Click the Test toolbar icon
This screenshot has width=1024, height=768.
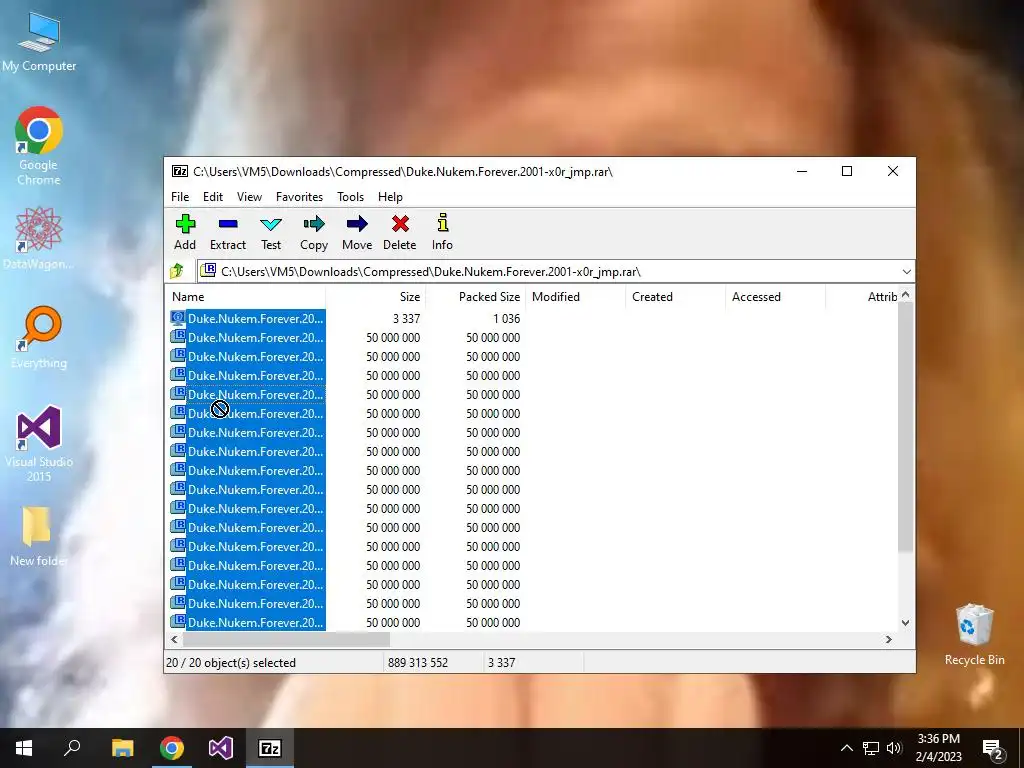click(271, 225)
